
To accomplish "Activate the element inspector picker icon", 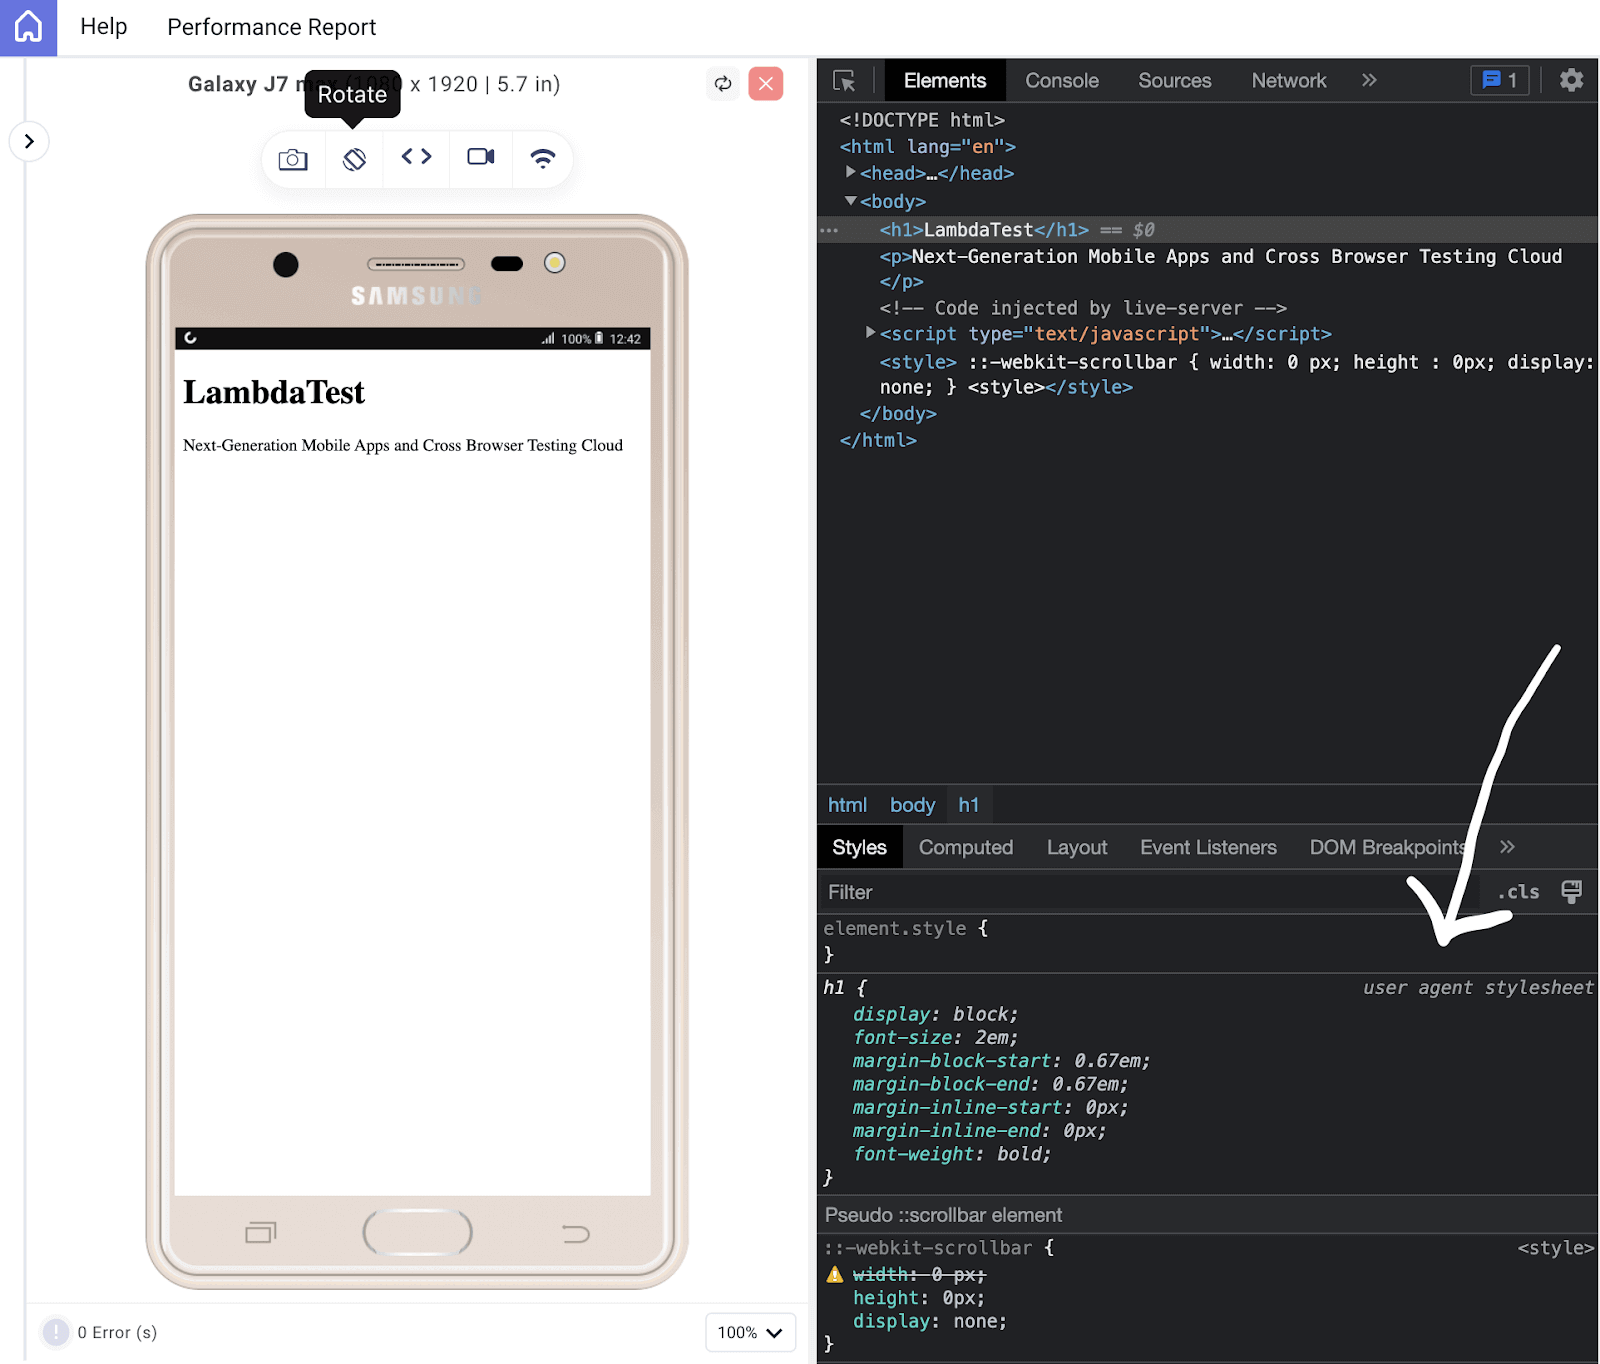I will [844, 81].
